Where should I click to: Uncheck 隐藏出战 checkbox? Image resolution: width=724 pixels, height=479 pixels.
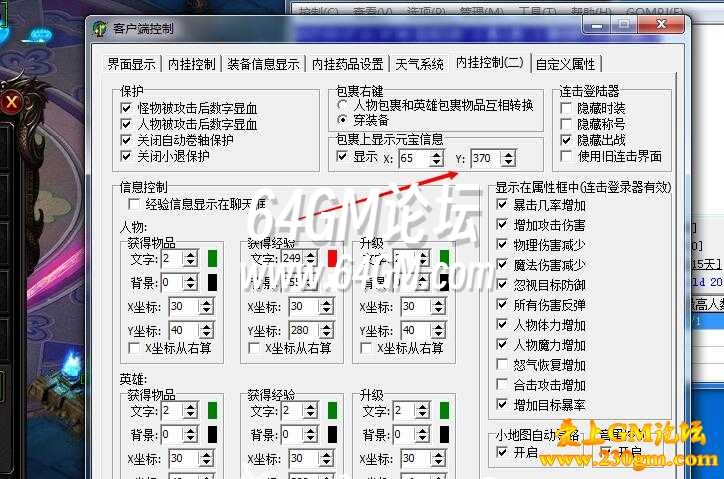coord(566,140)
